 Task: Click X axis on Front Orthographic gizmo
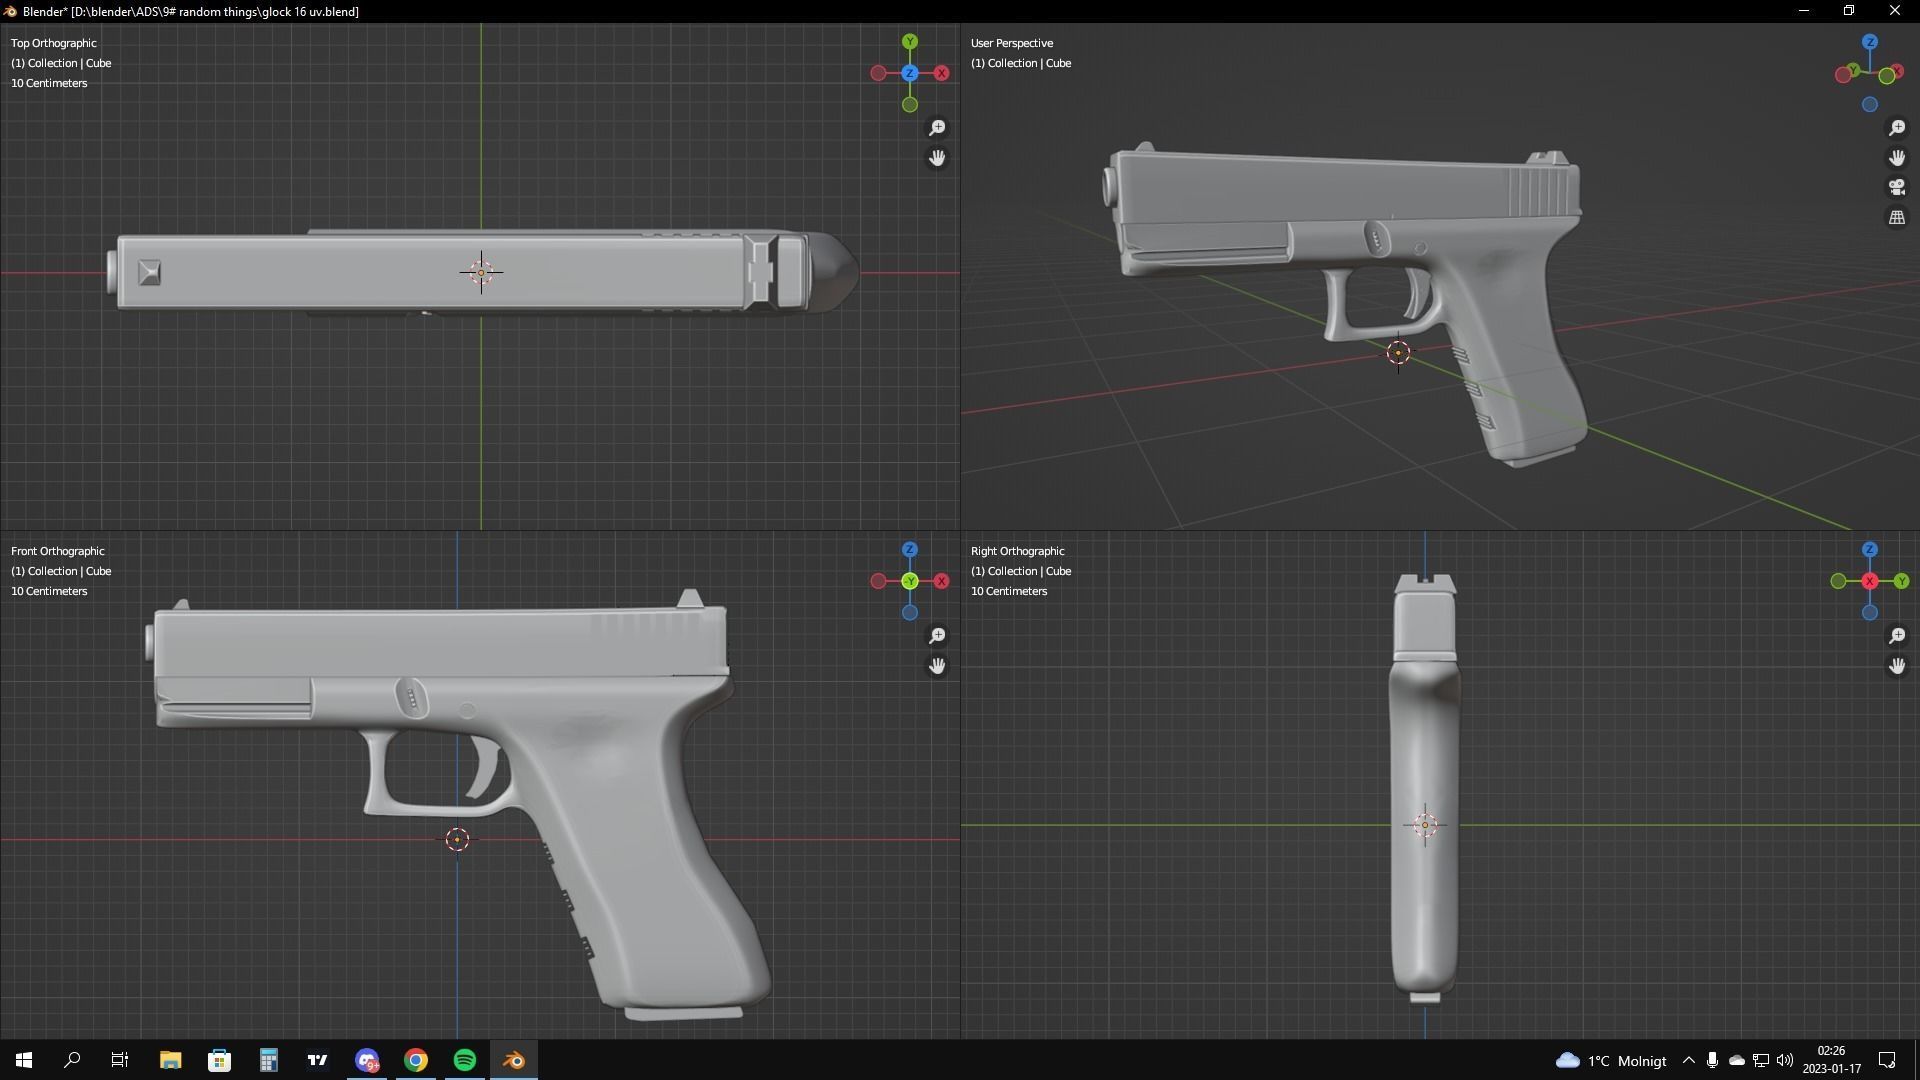tap(941, 581)
